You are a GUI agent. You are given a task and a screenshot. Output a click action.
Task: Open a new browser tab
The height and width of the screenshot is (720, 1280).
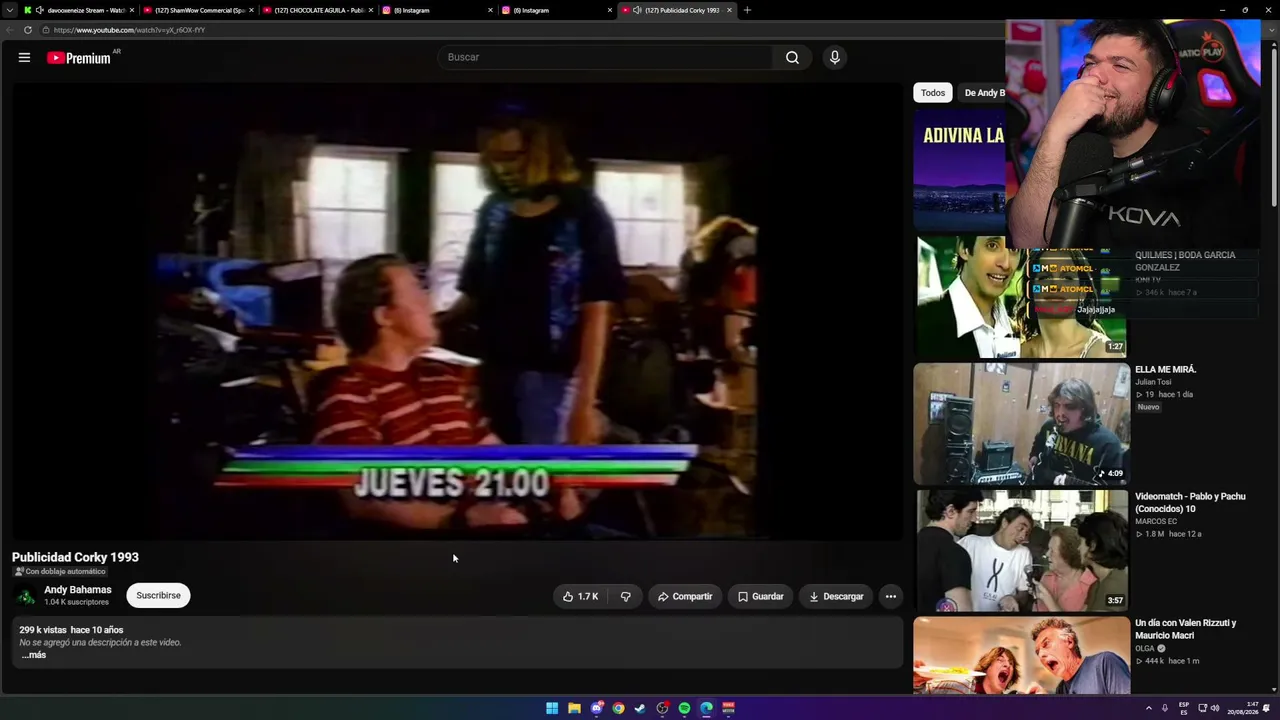747,10
